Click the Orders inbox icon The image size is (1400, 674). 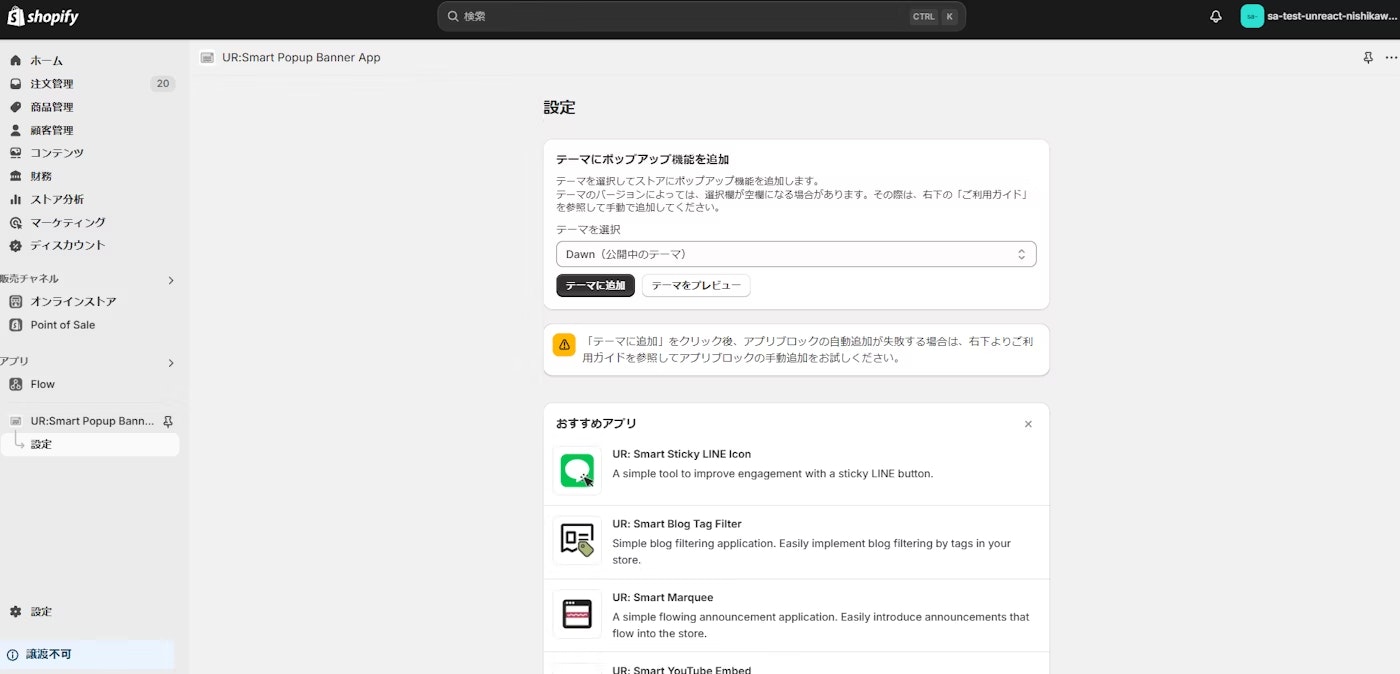(x=15, y=84)
